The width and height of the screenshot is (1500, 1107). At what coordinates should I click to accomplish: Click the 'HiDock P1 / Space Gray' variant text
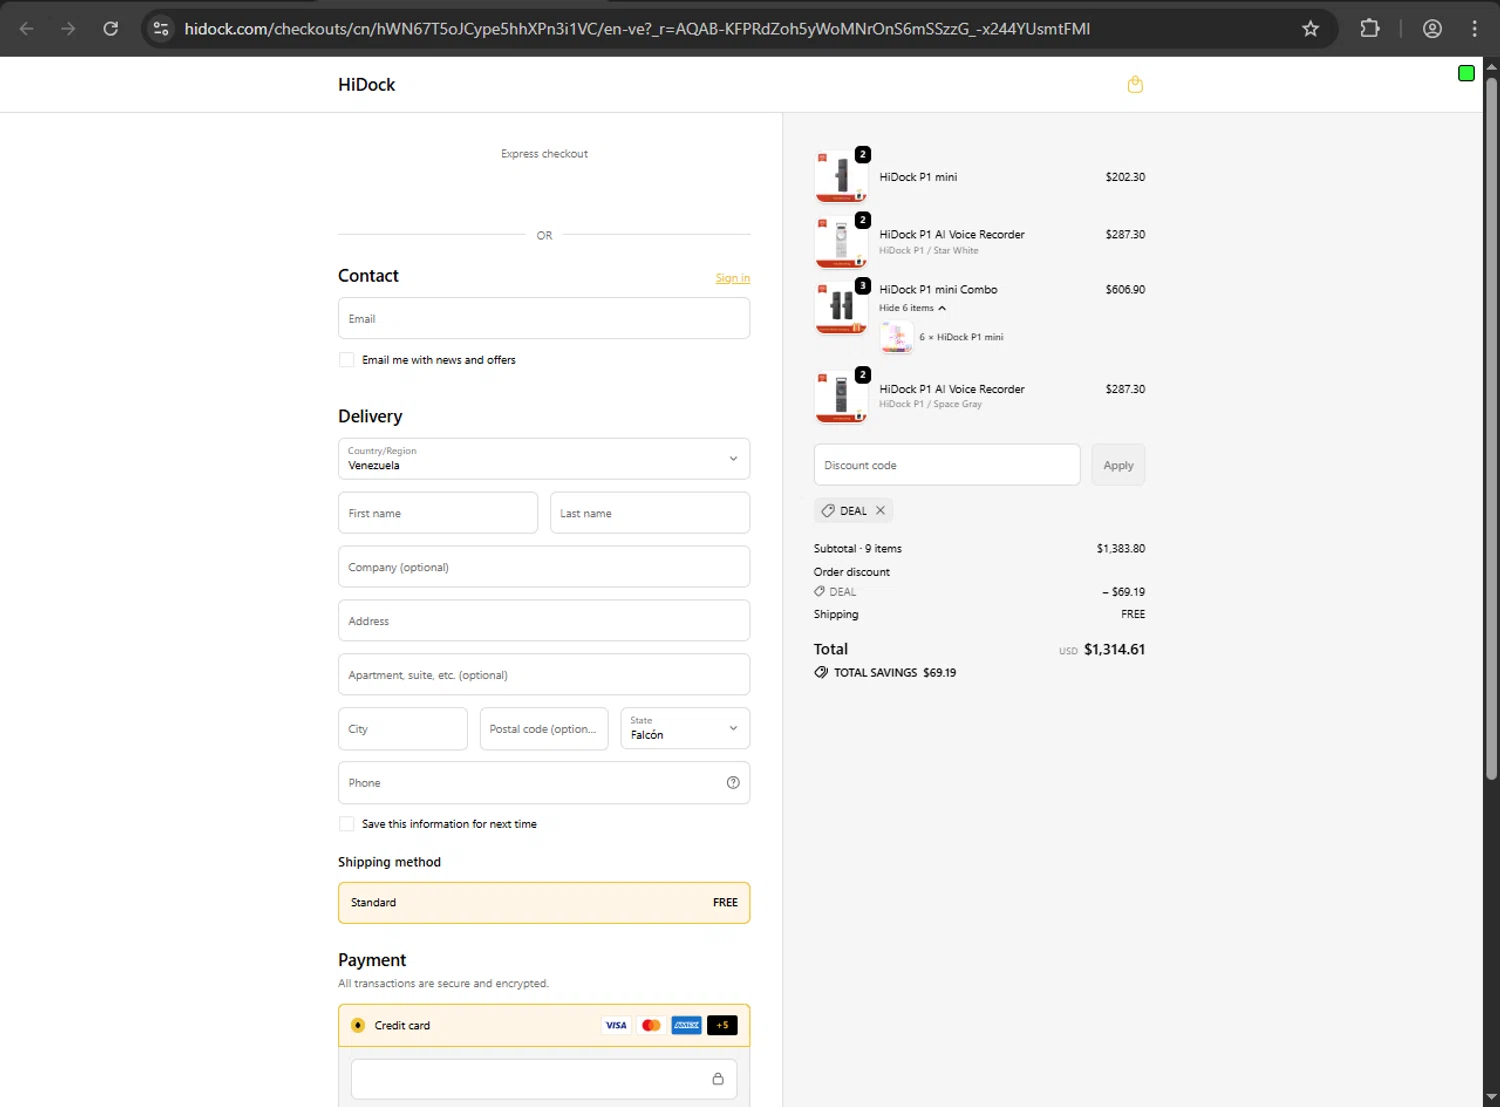click(x=930, y=404)
